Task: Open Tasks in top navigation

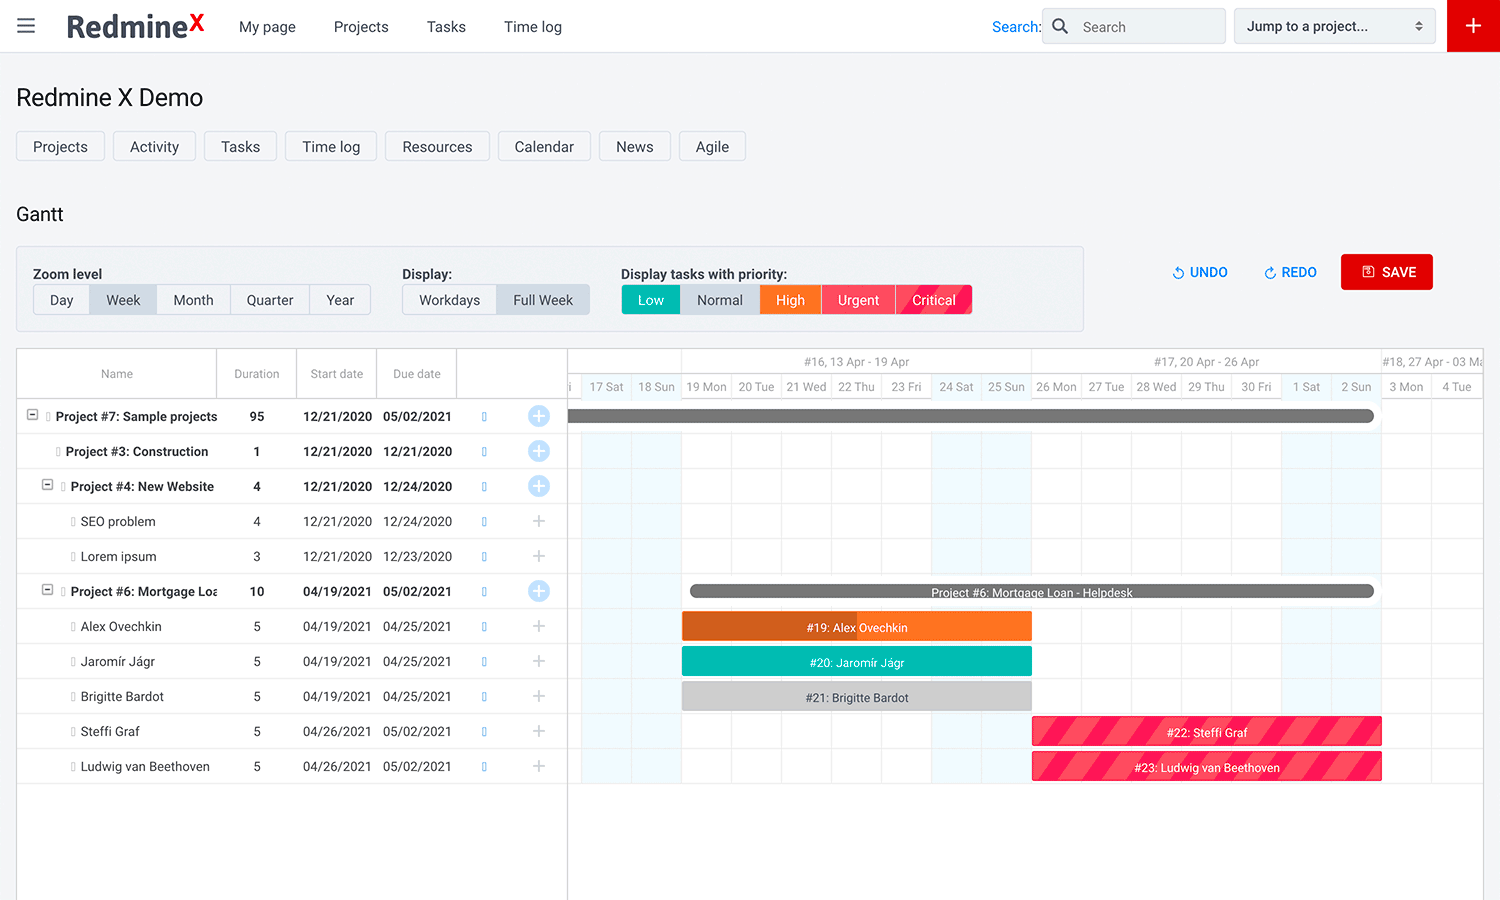Action: point(446,27)
